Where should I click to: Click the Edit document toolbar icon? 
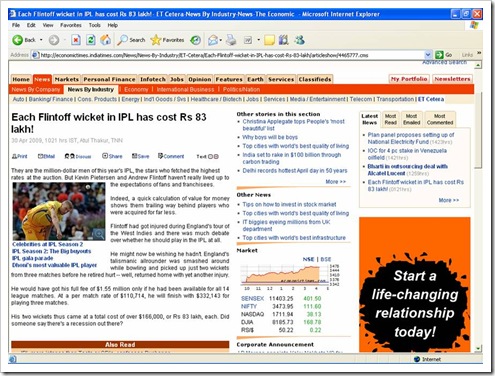(x=248, y=40)
